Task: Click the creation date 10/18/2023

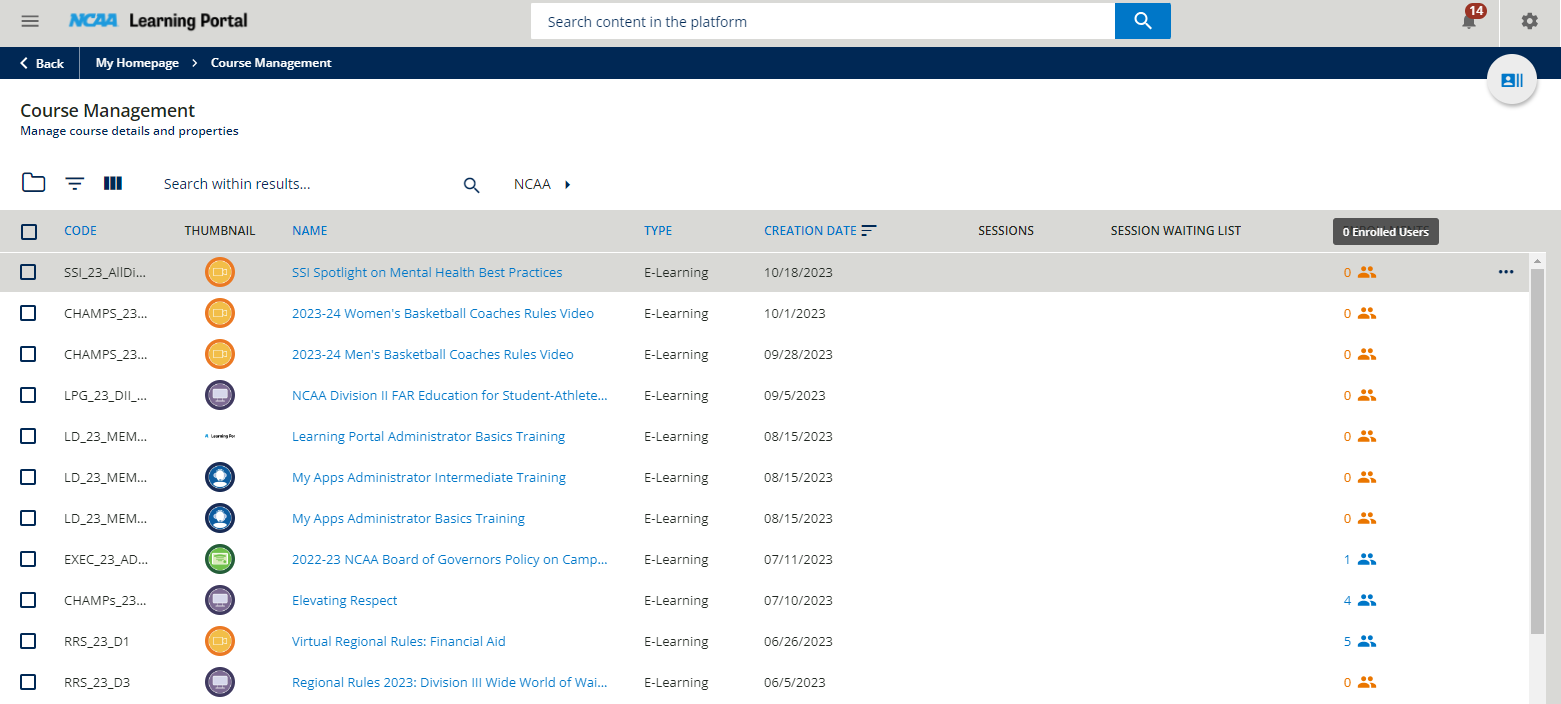Action: [798, 272]
